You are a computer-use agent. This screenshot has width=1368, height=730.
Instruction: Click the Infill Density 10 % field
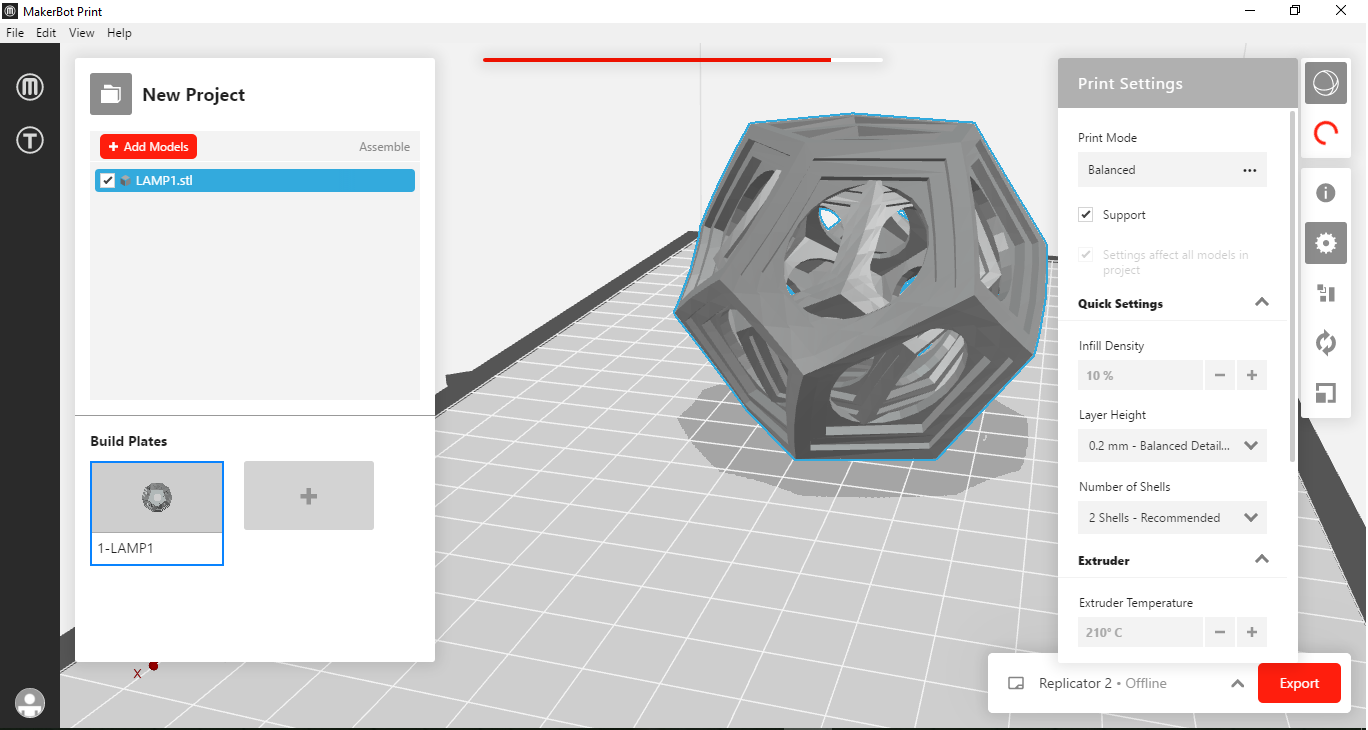[1140, 376]
